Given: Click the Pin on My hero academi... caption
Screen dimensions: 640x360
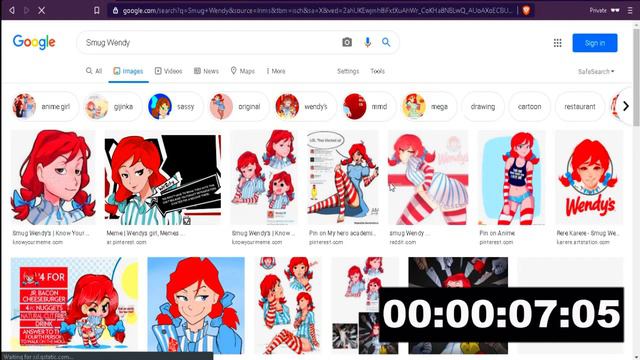Looking at the screenshot, I should (342, 233).
